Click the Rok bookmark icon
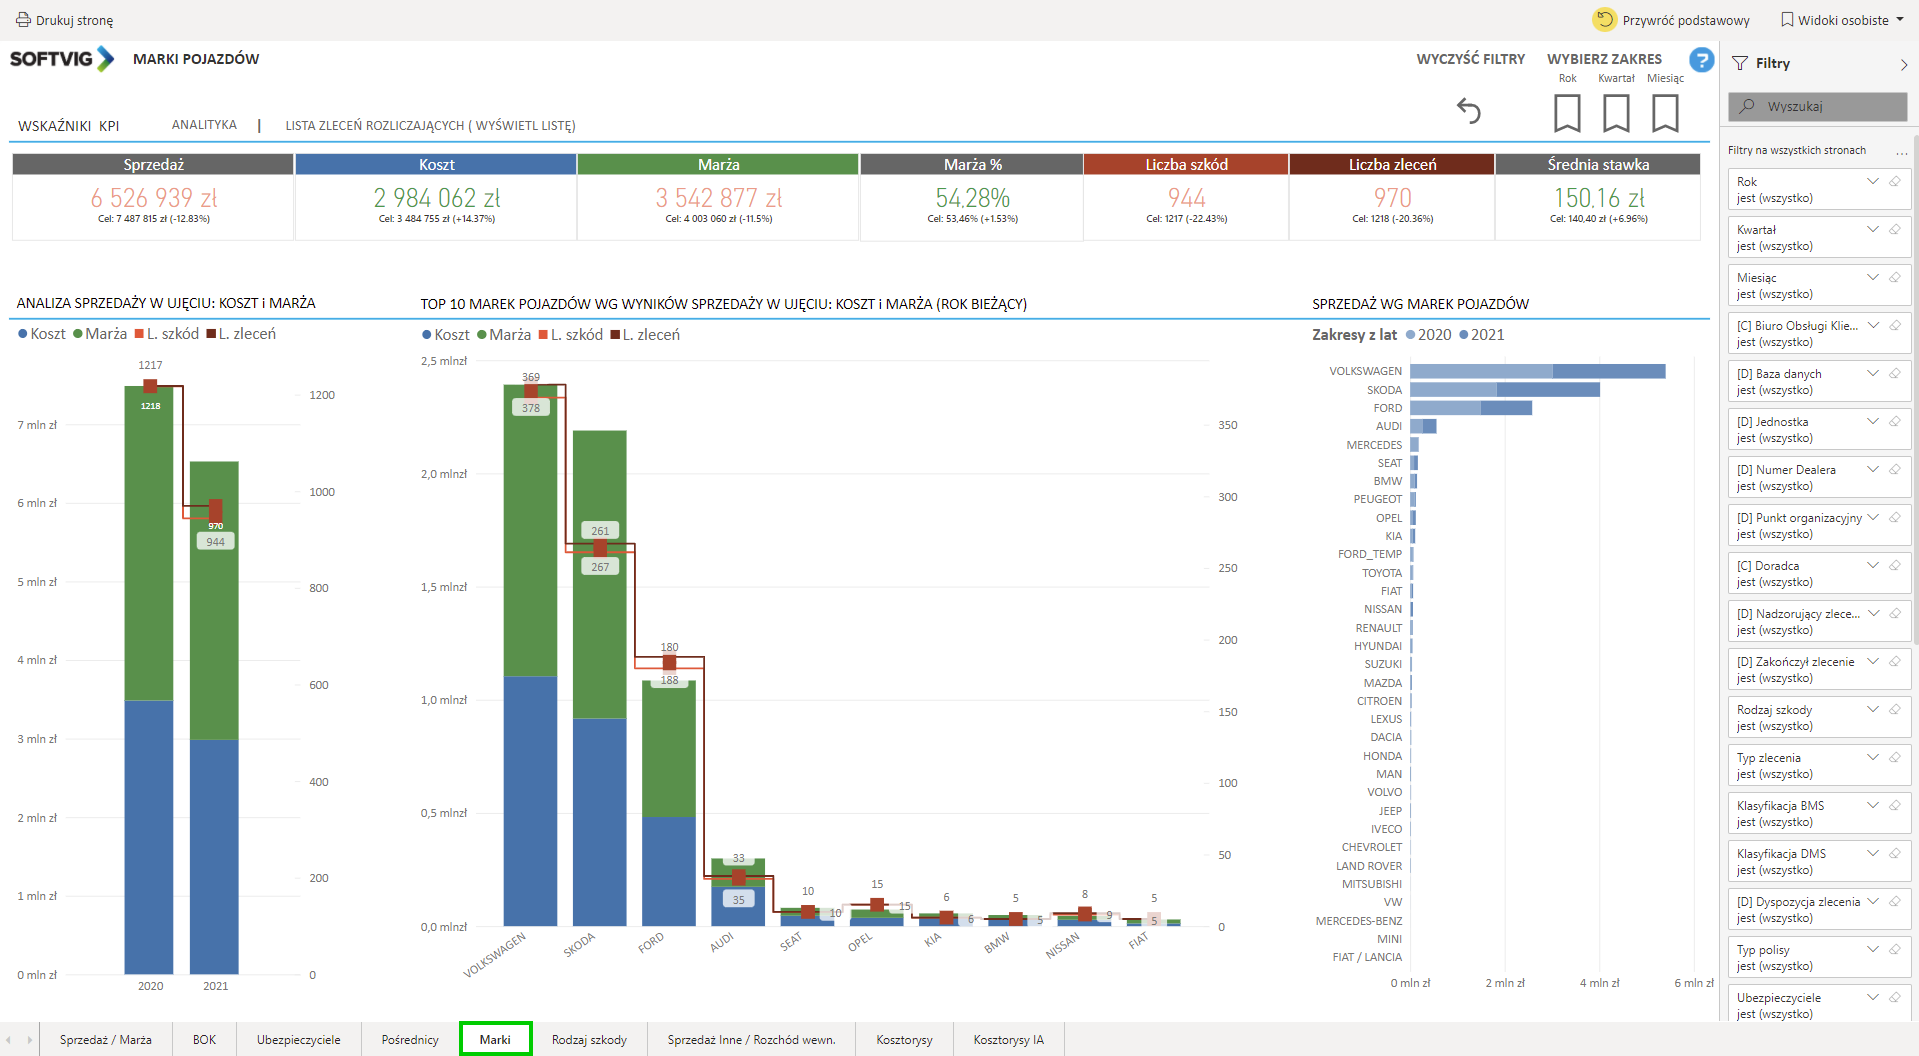The width and height of the screenshot is (1919, 1056). pos(1567,113)
